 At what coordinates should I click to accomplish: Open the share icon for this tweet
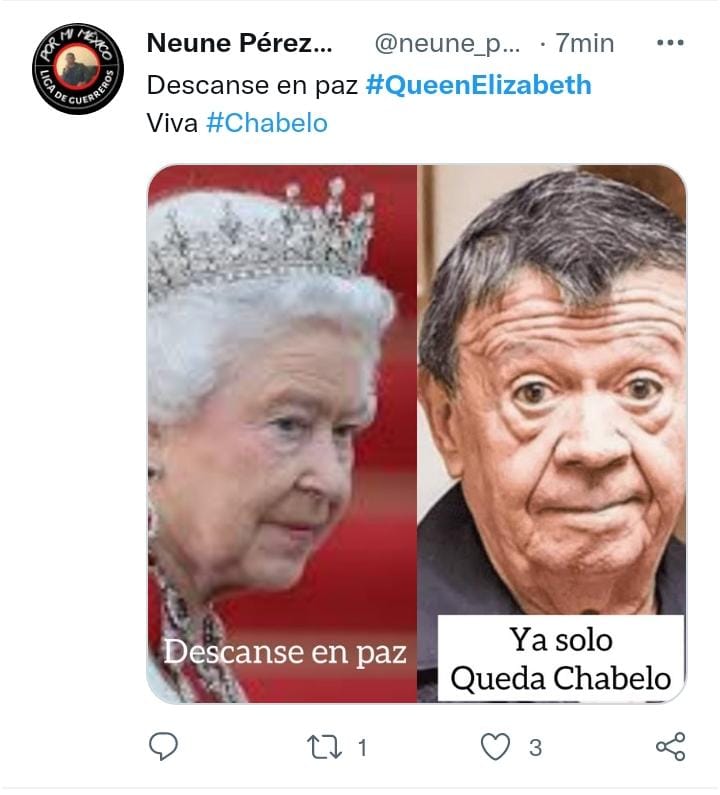pyautogui.click(x=670, y=746)
